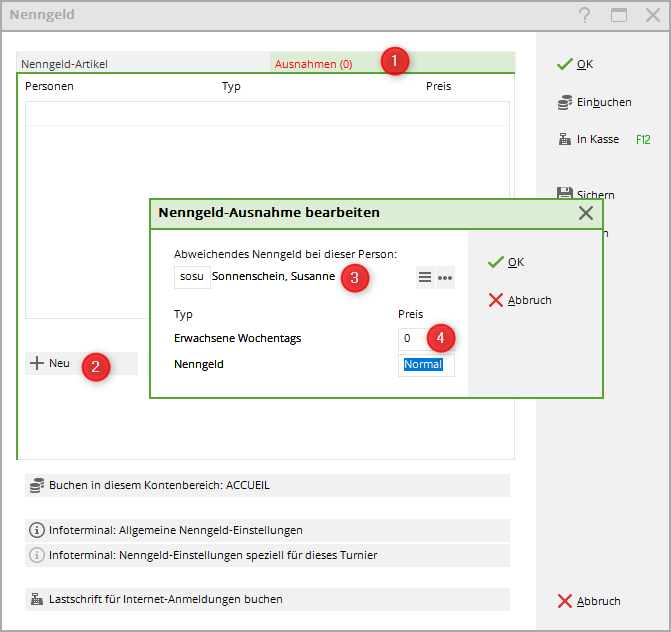Image resolution: width=671 pixels, height=632 pixels.
Task: Click the green checkmark in exception dialog
Action: pos(496,262)
